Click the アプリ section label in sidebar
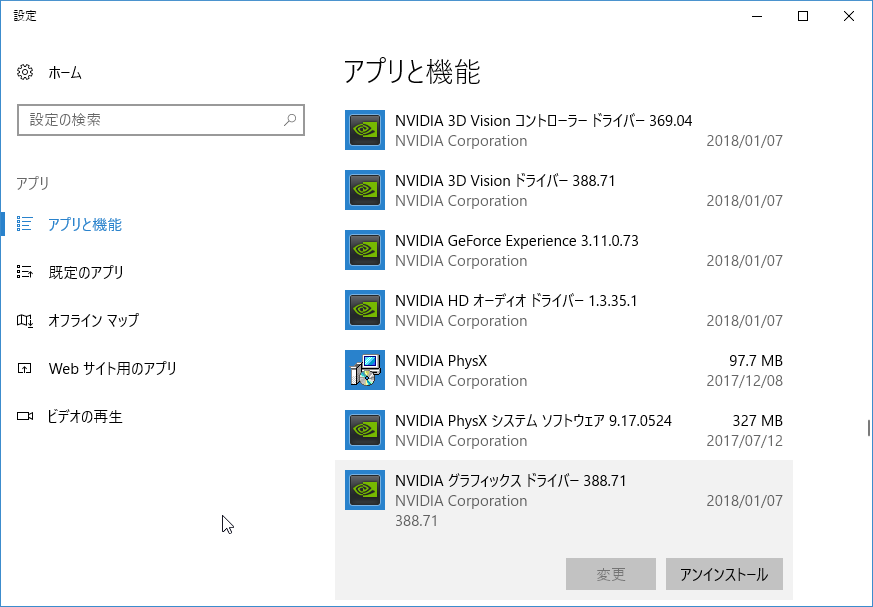 [33, 183]
